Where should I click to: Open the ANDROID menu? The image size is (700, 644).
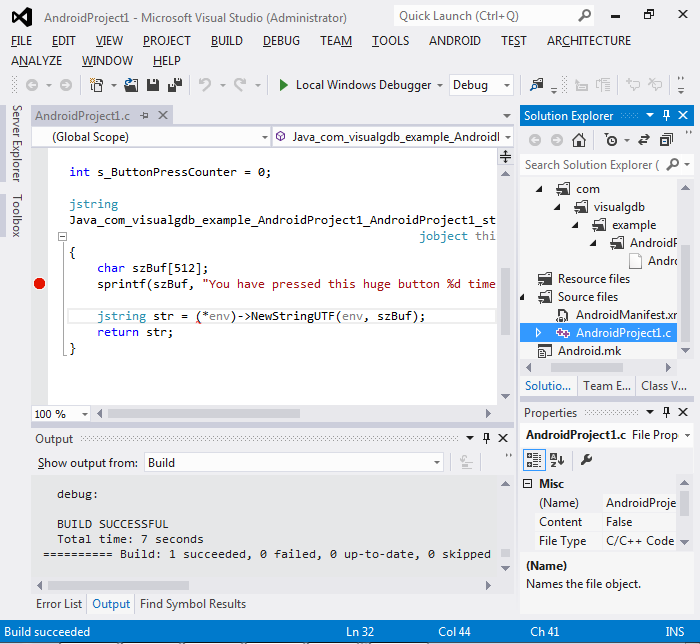tap(454, 41)
